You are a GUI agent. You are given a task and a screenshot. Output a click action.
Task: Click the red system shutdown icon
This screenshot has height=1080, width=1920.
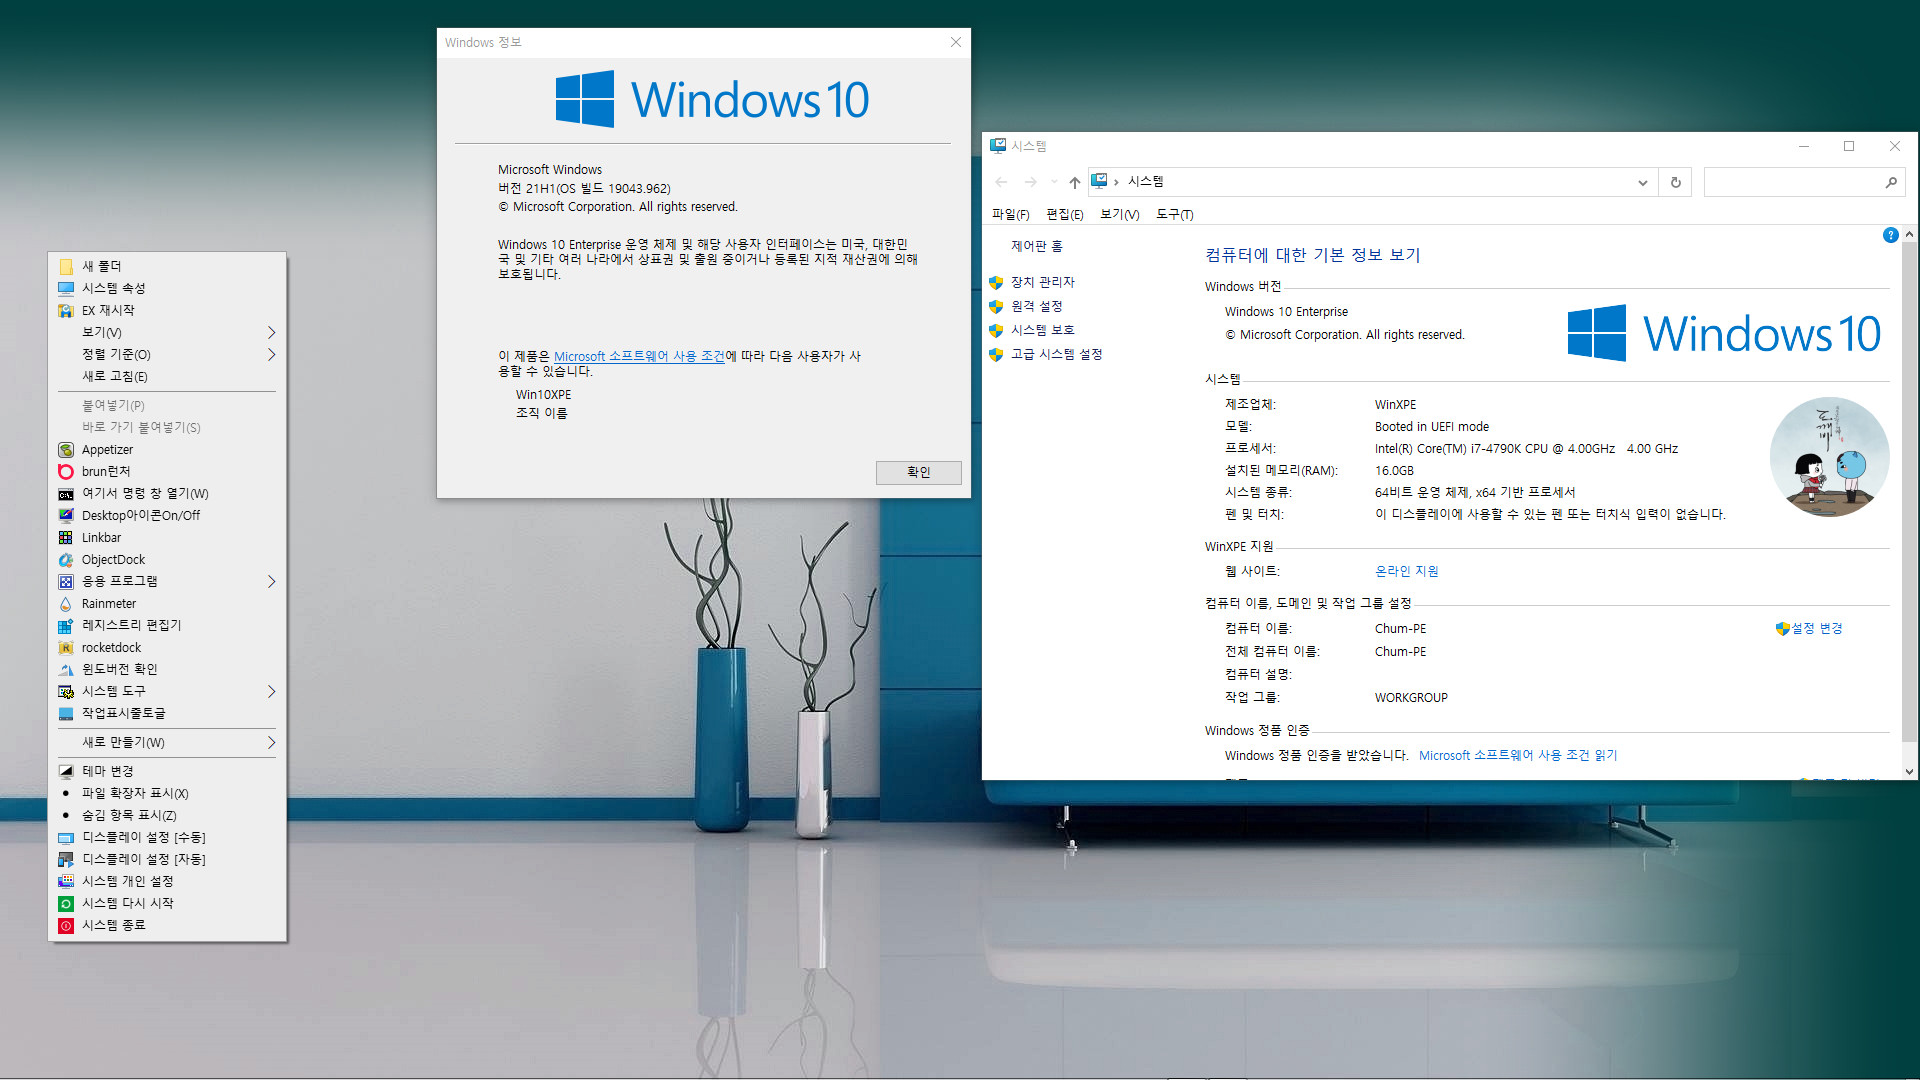click(66, 926)
